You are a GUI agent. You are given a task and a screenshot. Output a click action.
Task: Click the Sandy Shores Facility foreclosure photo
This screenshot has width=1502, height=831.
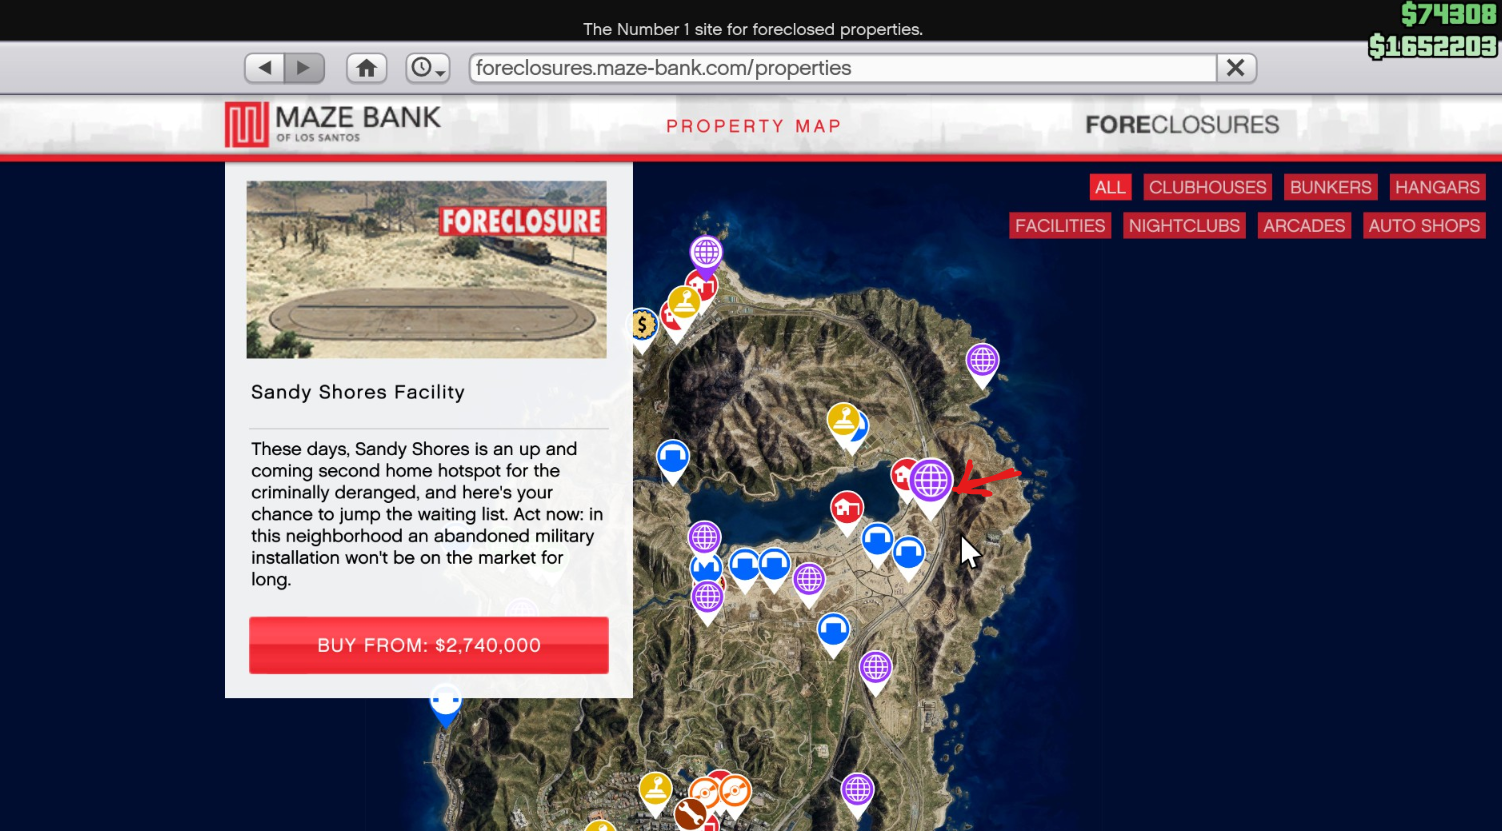(427, 269)
